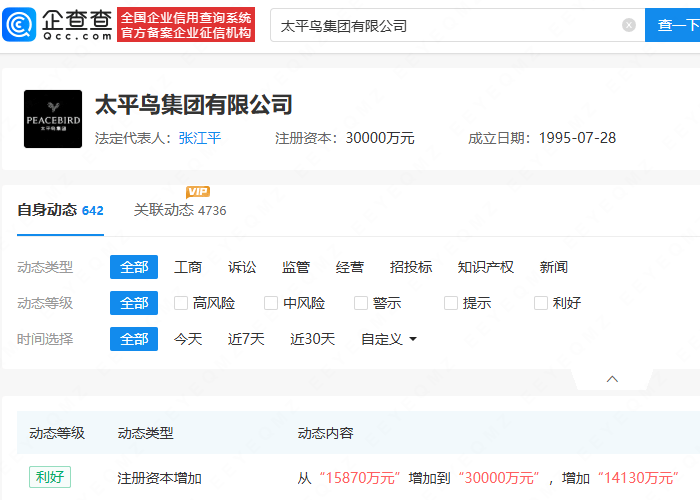700x500 pixels.
Task: Select 全部 in the 动态等级 row
Action: 134,303
